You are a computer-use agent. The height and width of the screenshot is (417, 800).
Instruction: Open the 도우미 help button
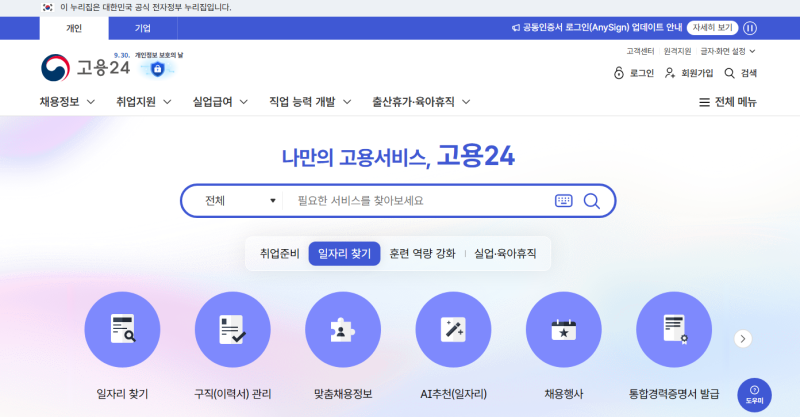[754, 395]
